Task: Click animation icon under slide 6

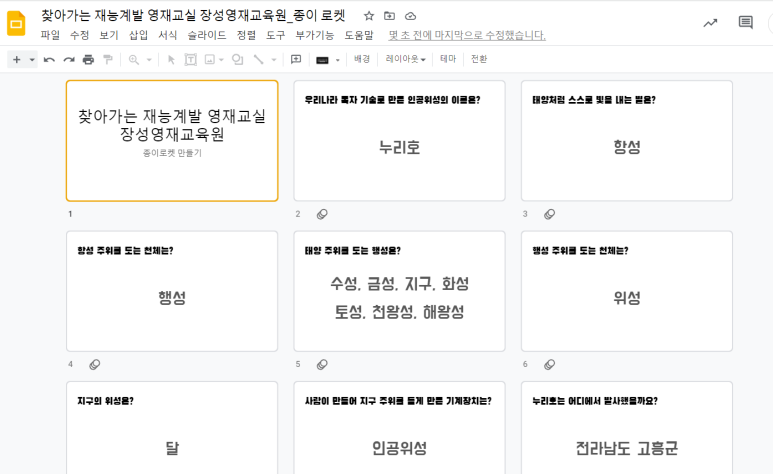Action: pos(549,365)
